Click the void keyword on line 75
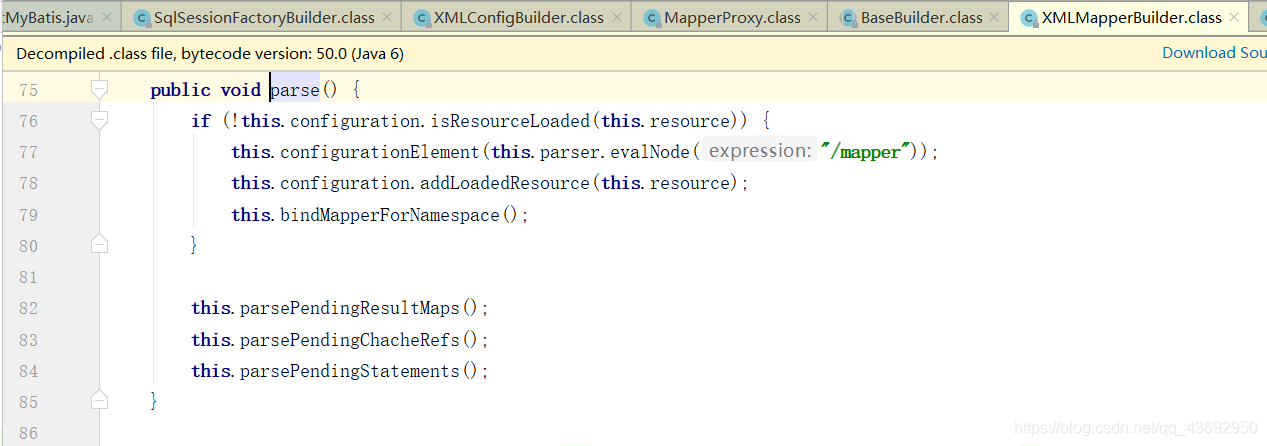 pos(241,90)
